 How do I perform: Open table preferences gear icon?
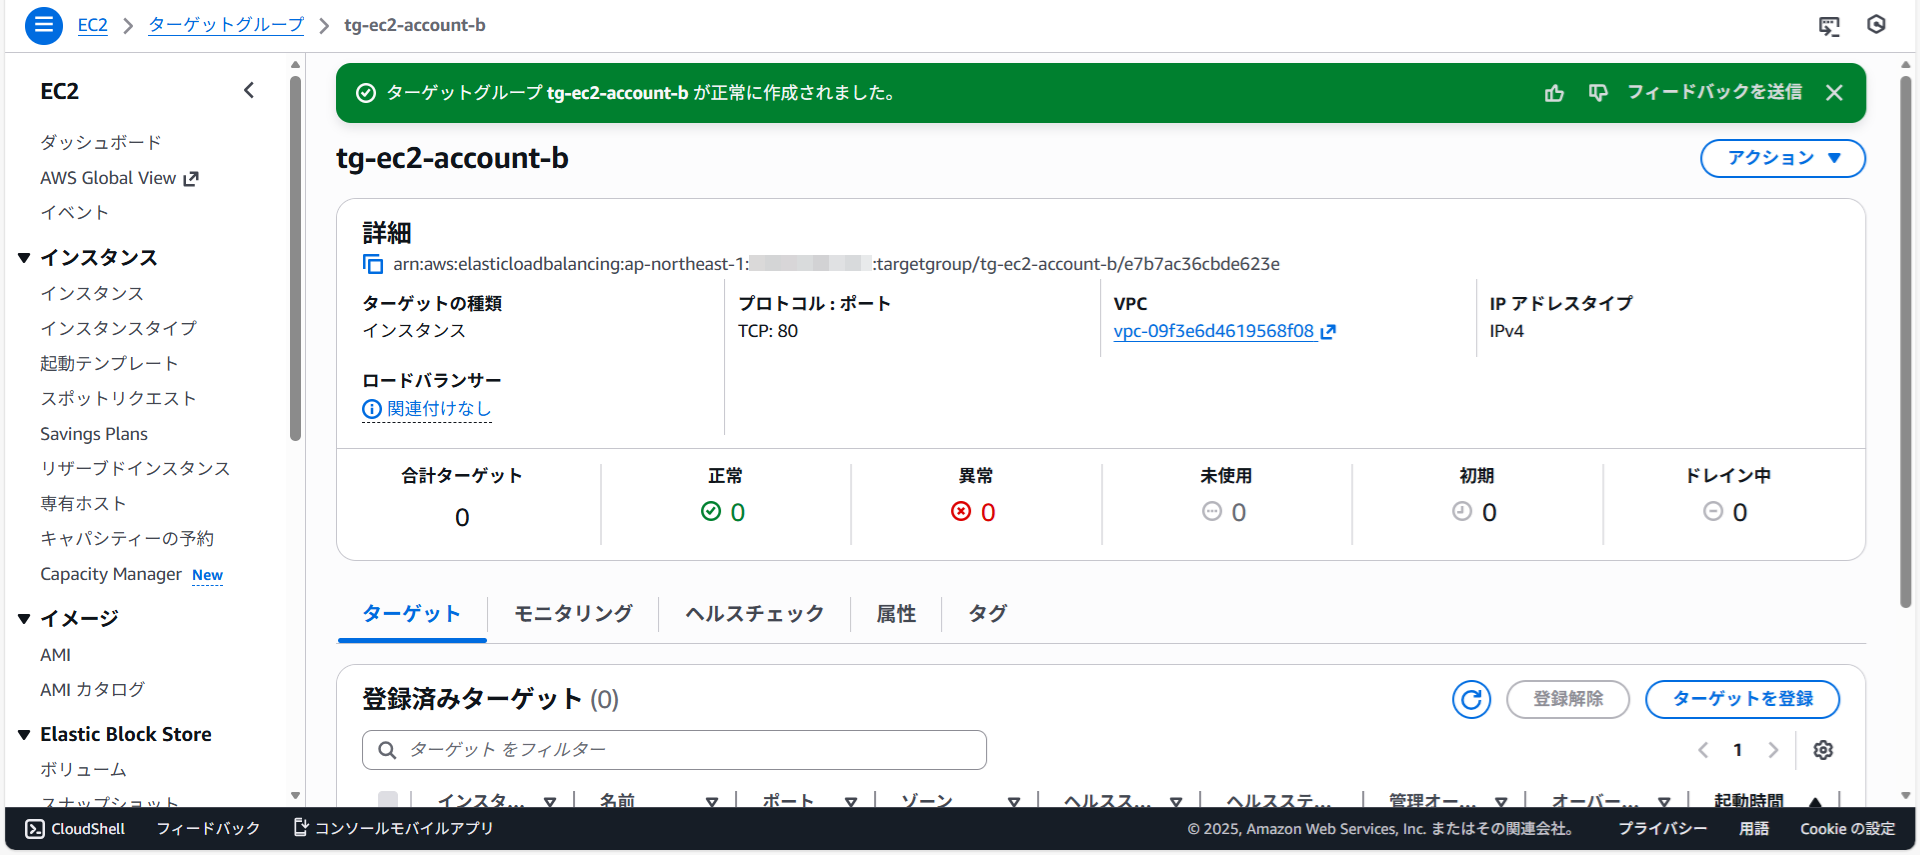(1823, 750)
